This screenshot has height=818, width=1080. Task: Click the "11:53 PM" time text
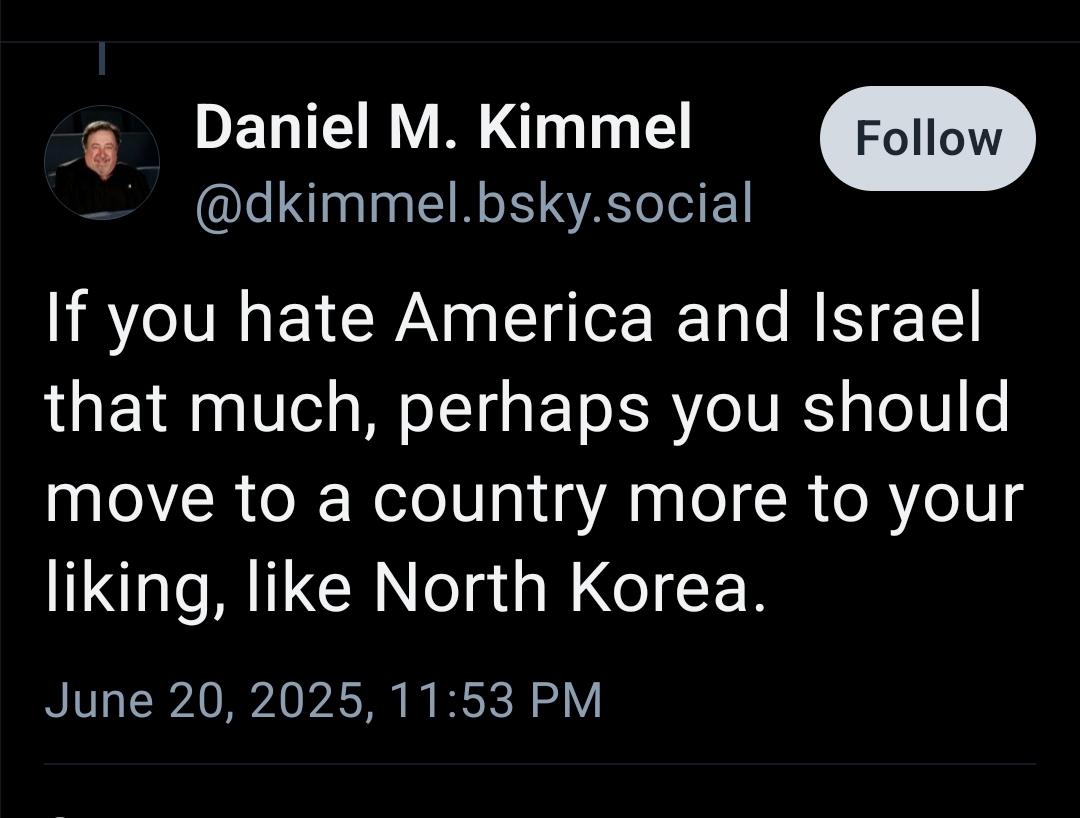pyautogui.click(x=495, y=699)
